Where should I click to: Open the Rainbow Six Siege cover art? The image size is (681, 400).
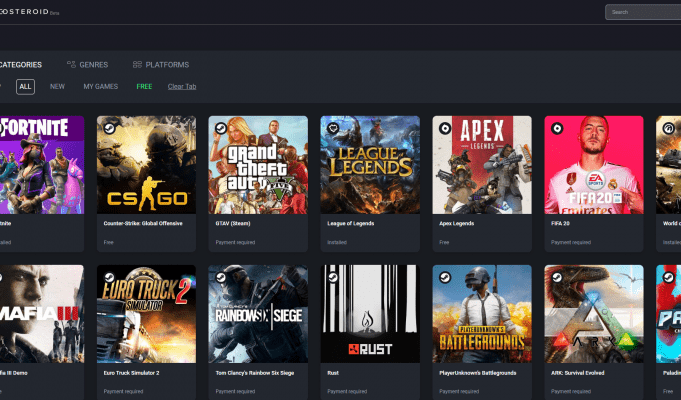click(258, 314)
